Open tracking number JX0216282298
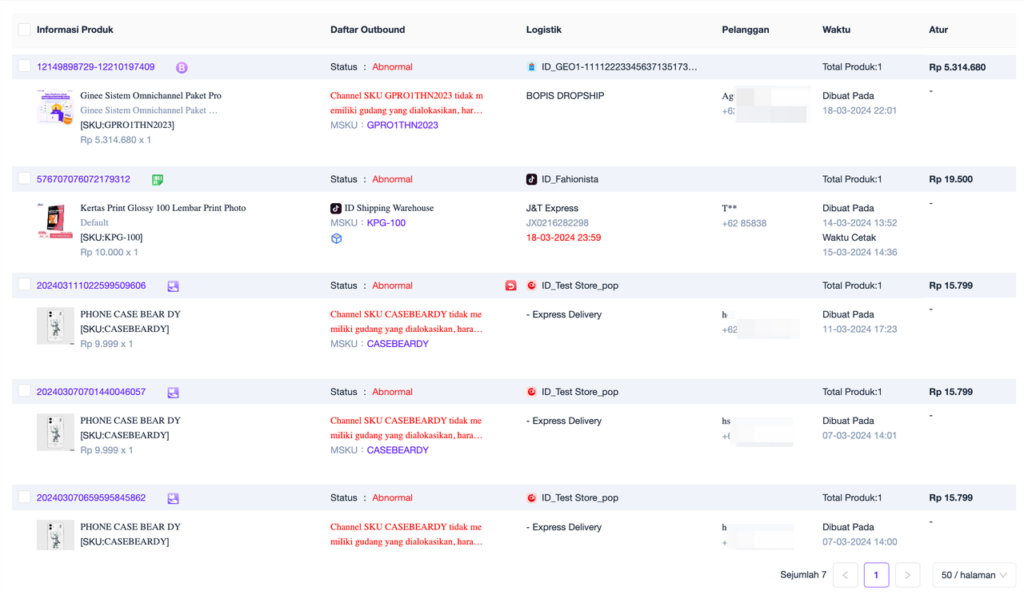1024x599 pixels. (557, 223)
